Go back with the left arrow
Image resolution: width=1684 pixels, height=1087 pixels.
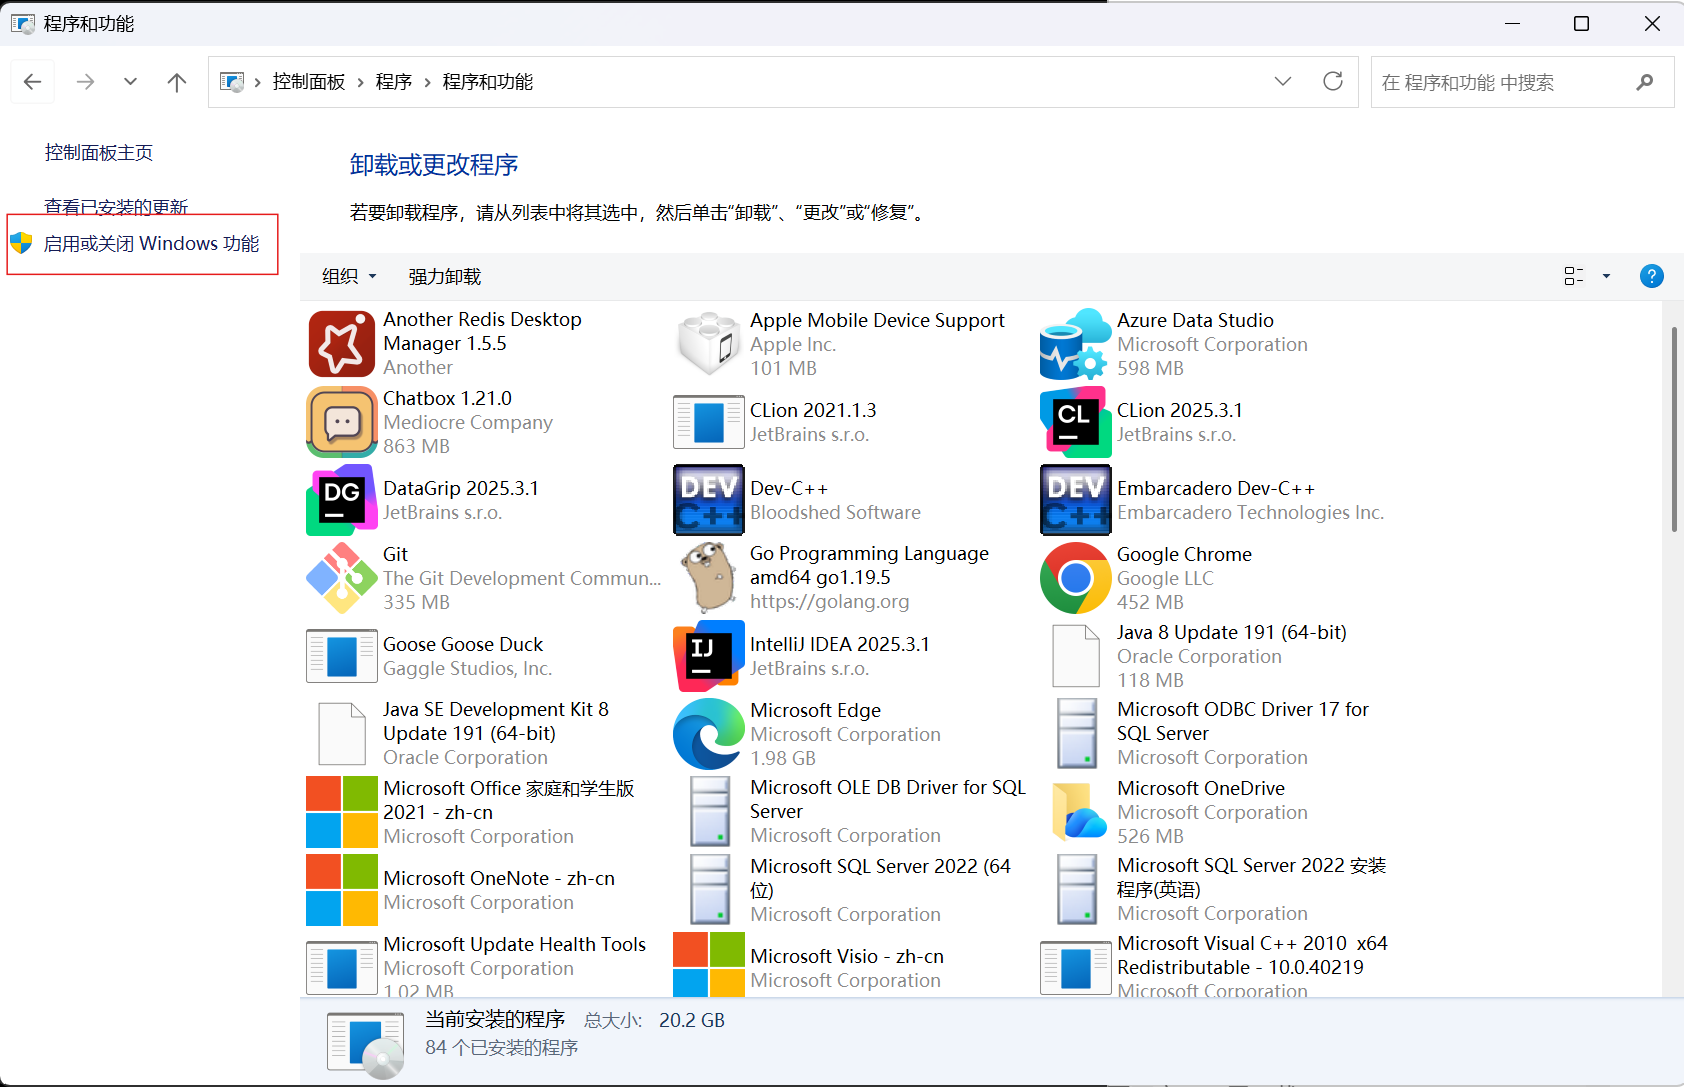(32, 82)
